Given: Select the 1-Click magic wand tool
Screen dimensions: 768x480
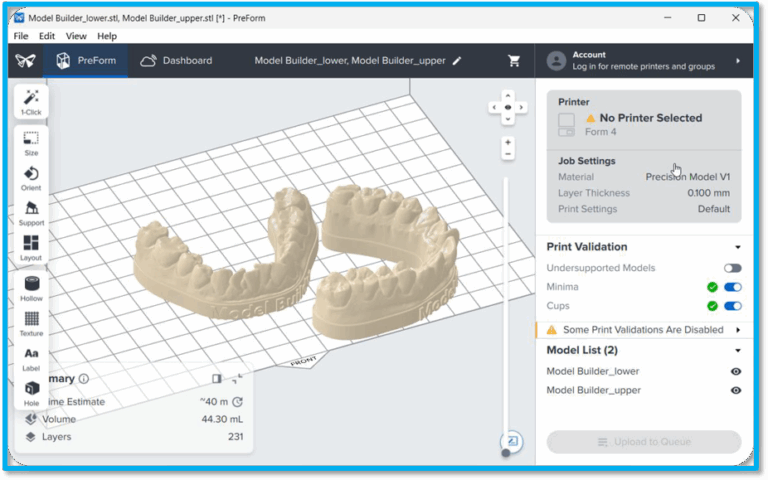Looking at the screenshot, I should 31,102.
